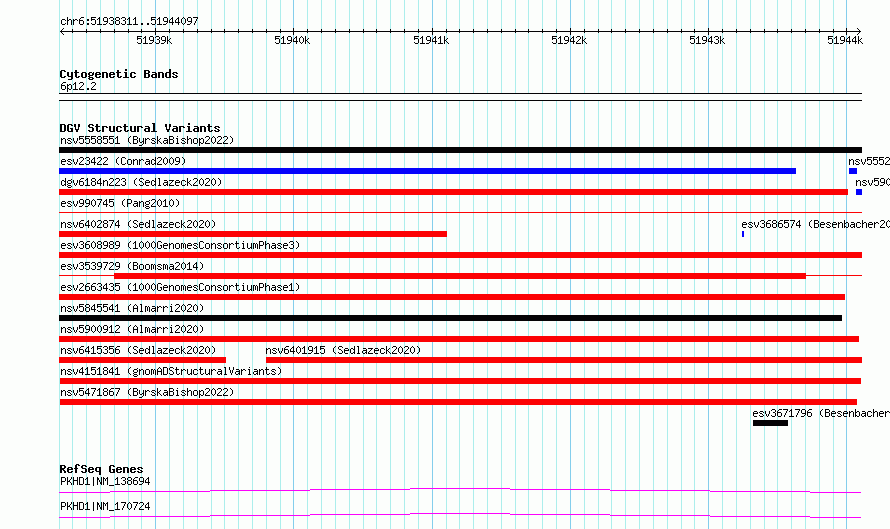Click the PKHD1|NM_170724 gene label
Image resolution: width=890 pixels, height=529 pixels.
pos(105,506)
